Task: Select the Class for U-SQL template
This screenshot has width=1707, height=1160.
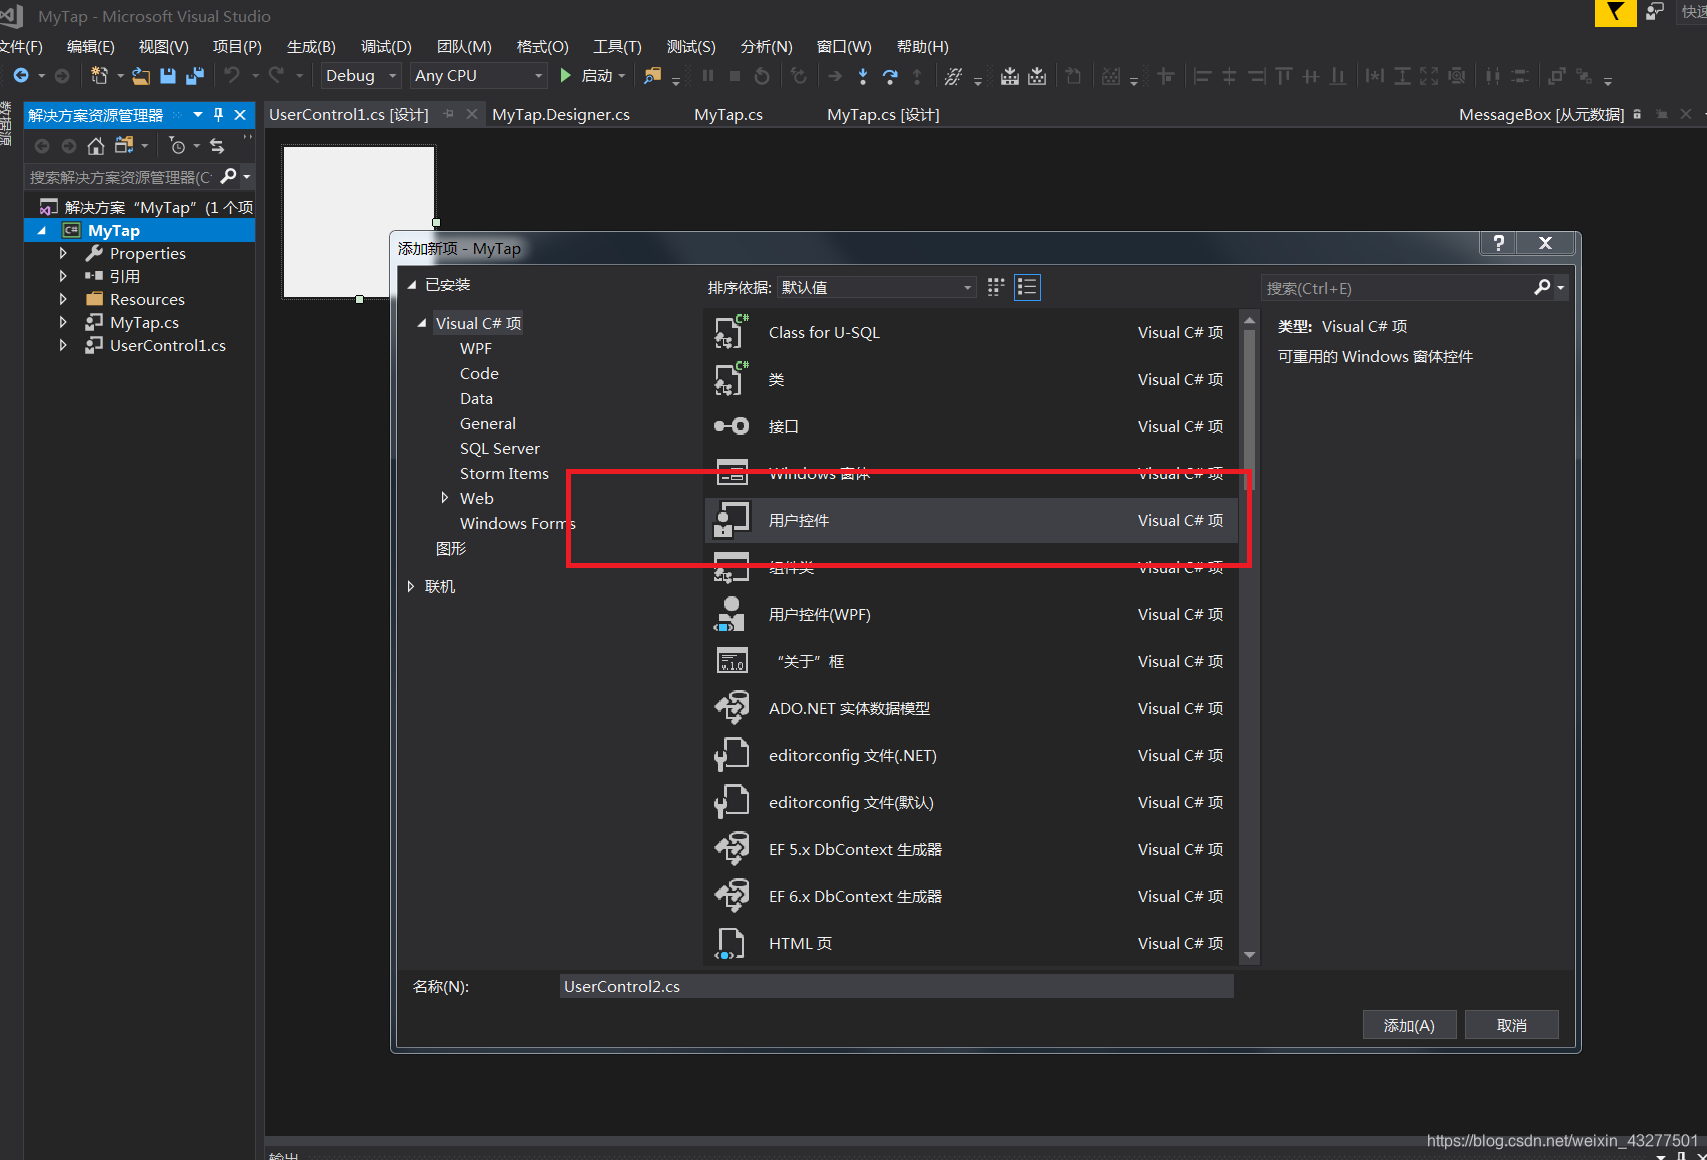Action: coord(971,332)
